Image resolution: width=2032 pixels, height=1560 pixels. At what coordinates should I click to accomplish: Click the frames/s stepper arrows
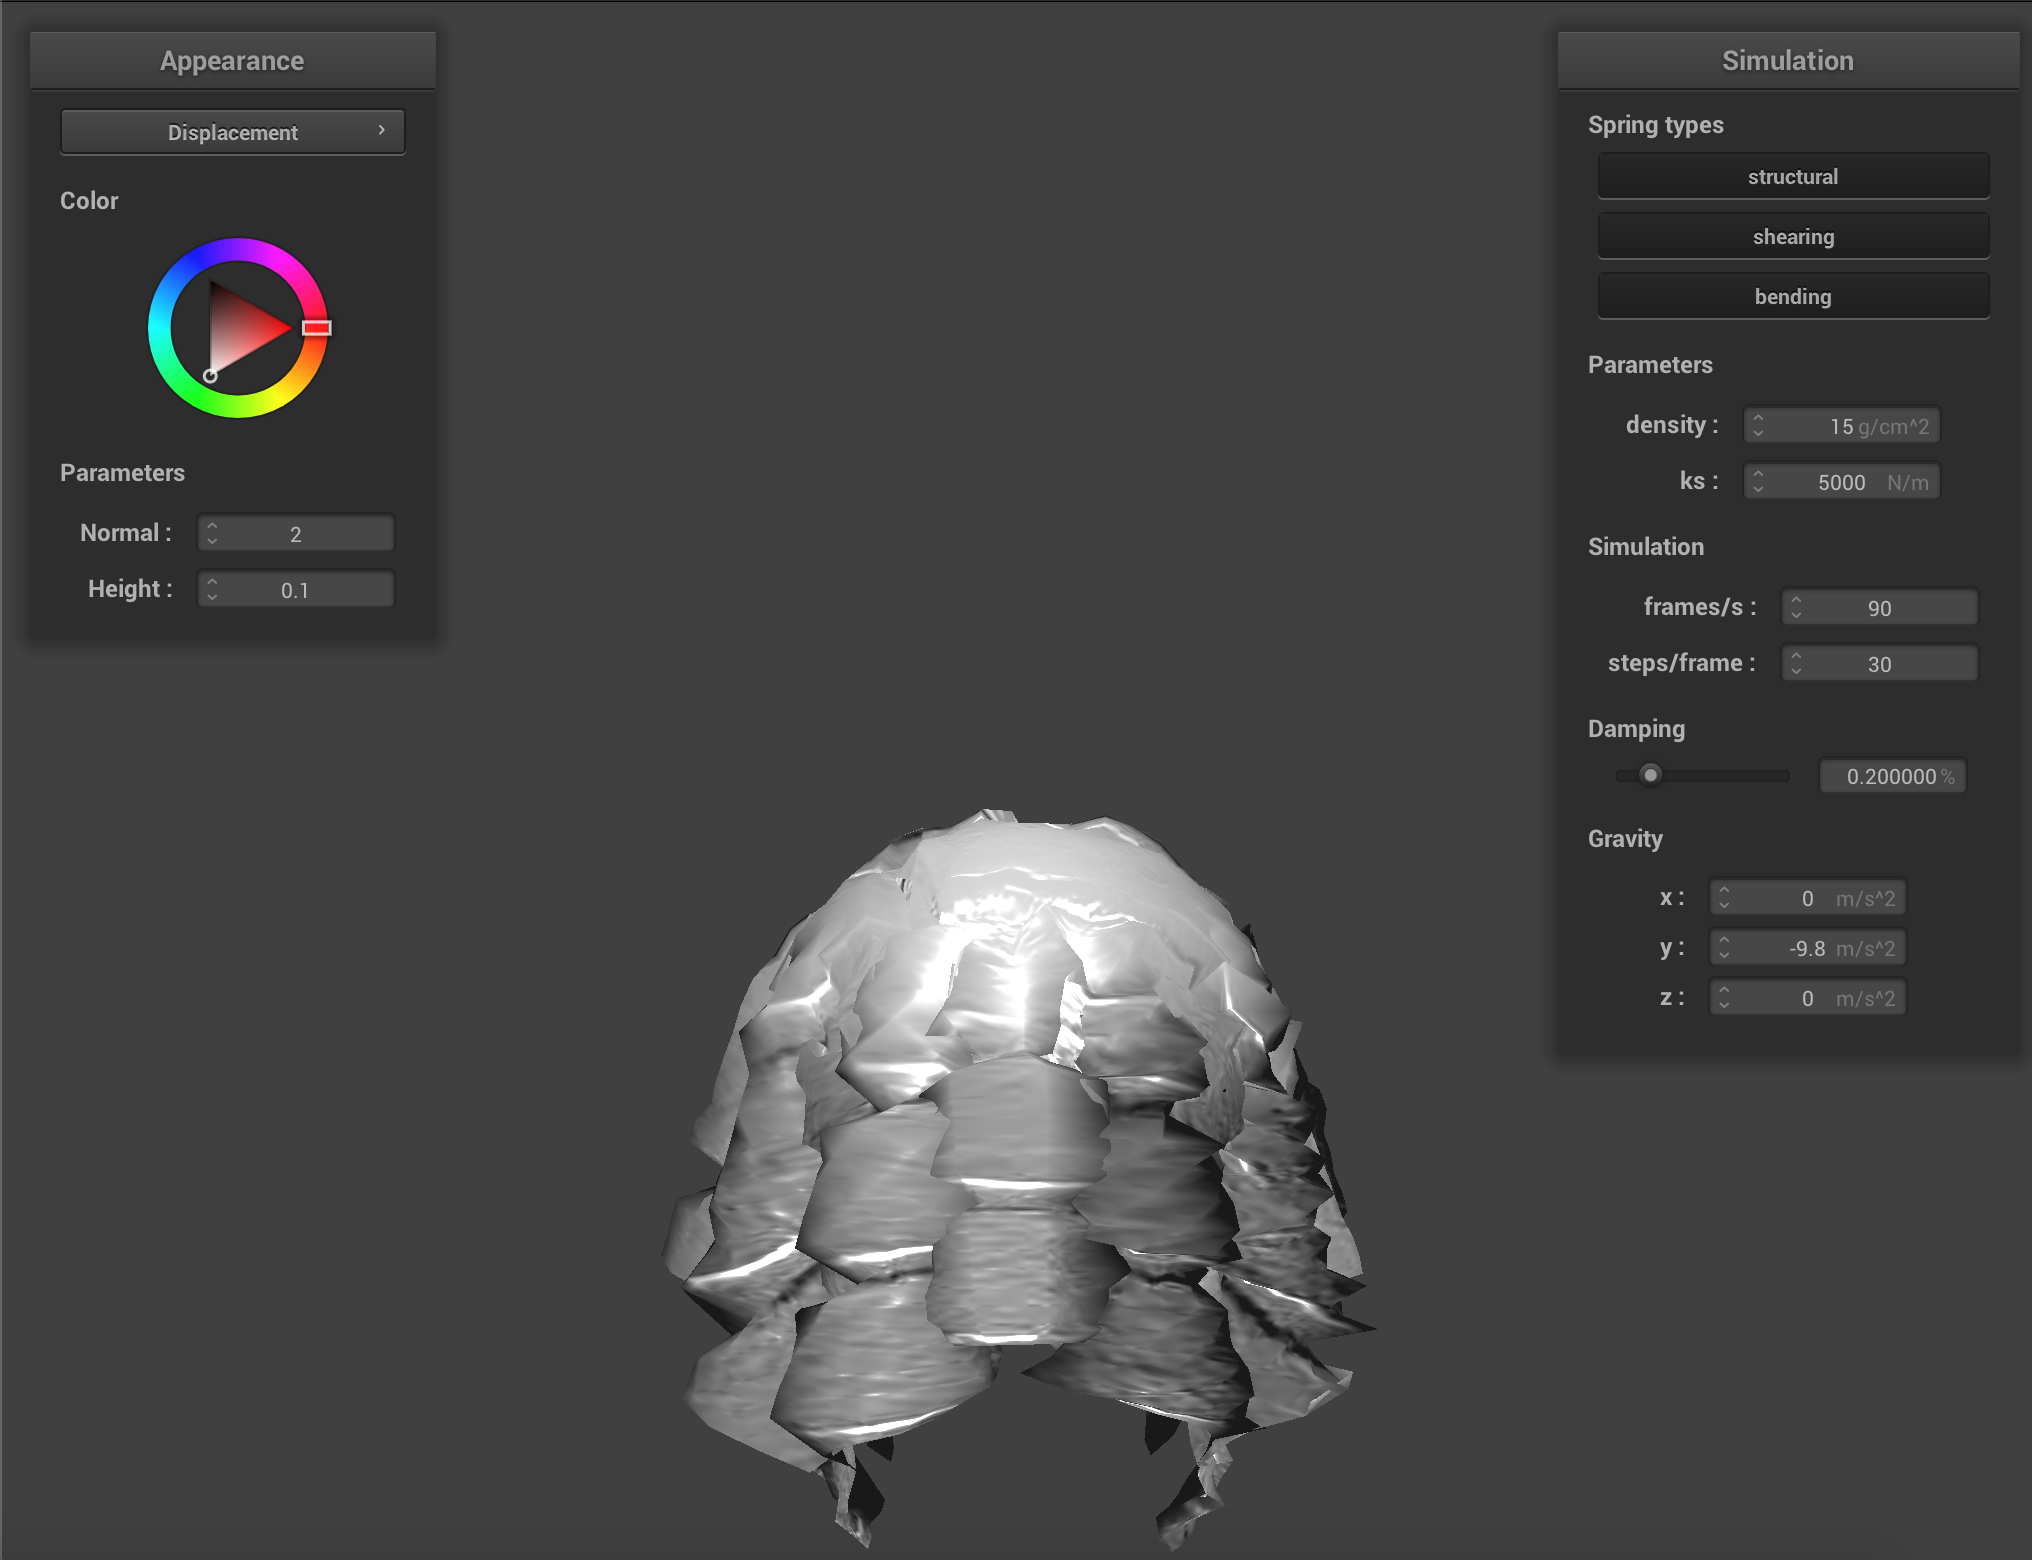[1796, 608]
